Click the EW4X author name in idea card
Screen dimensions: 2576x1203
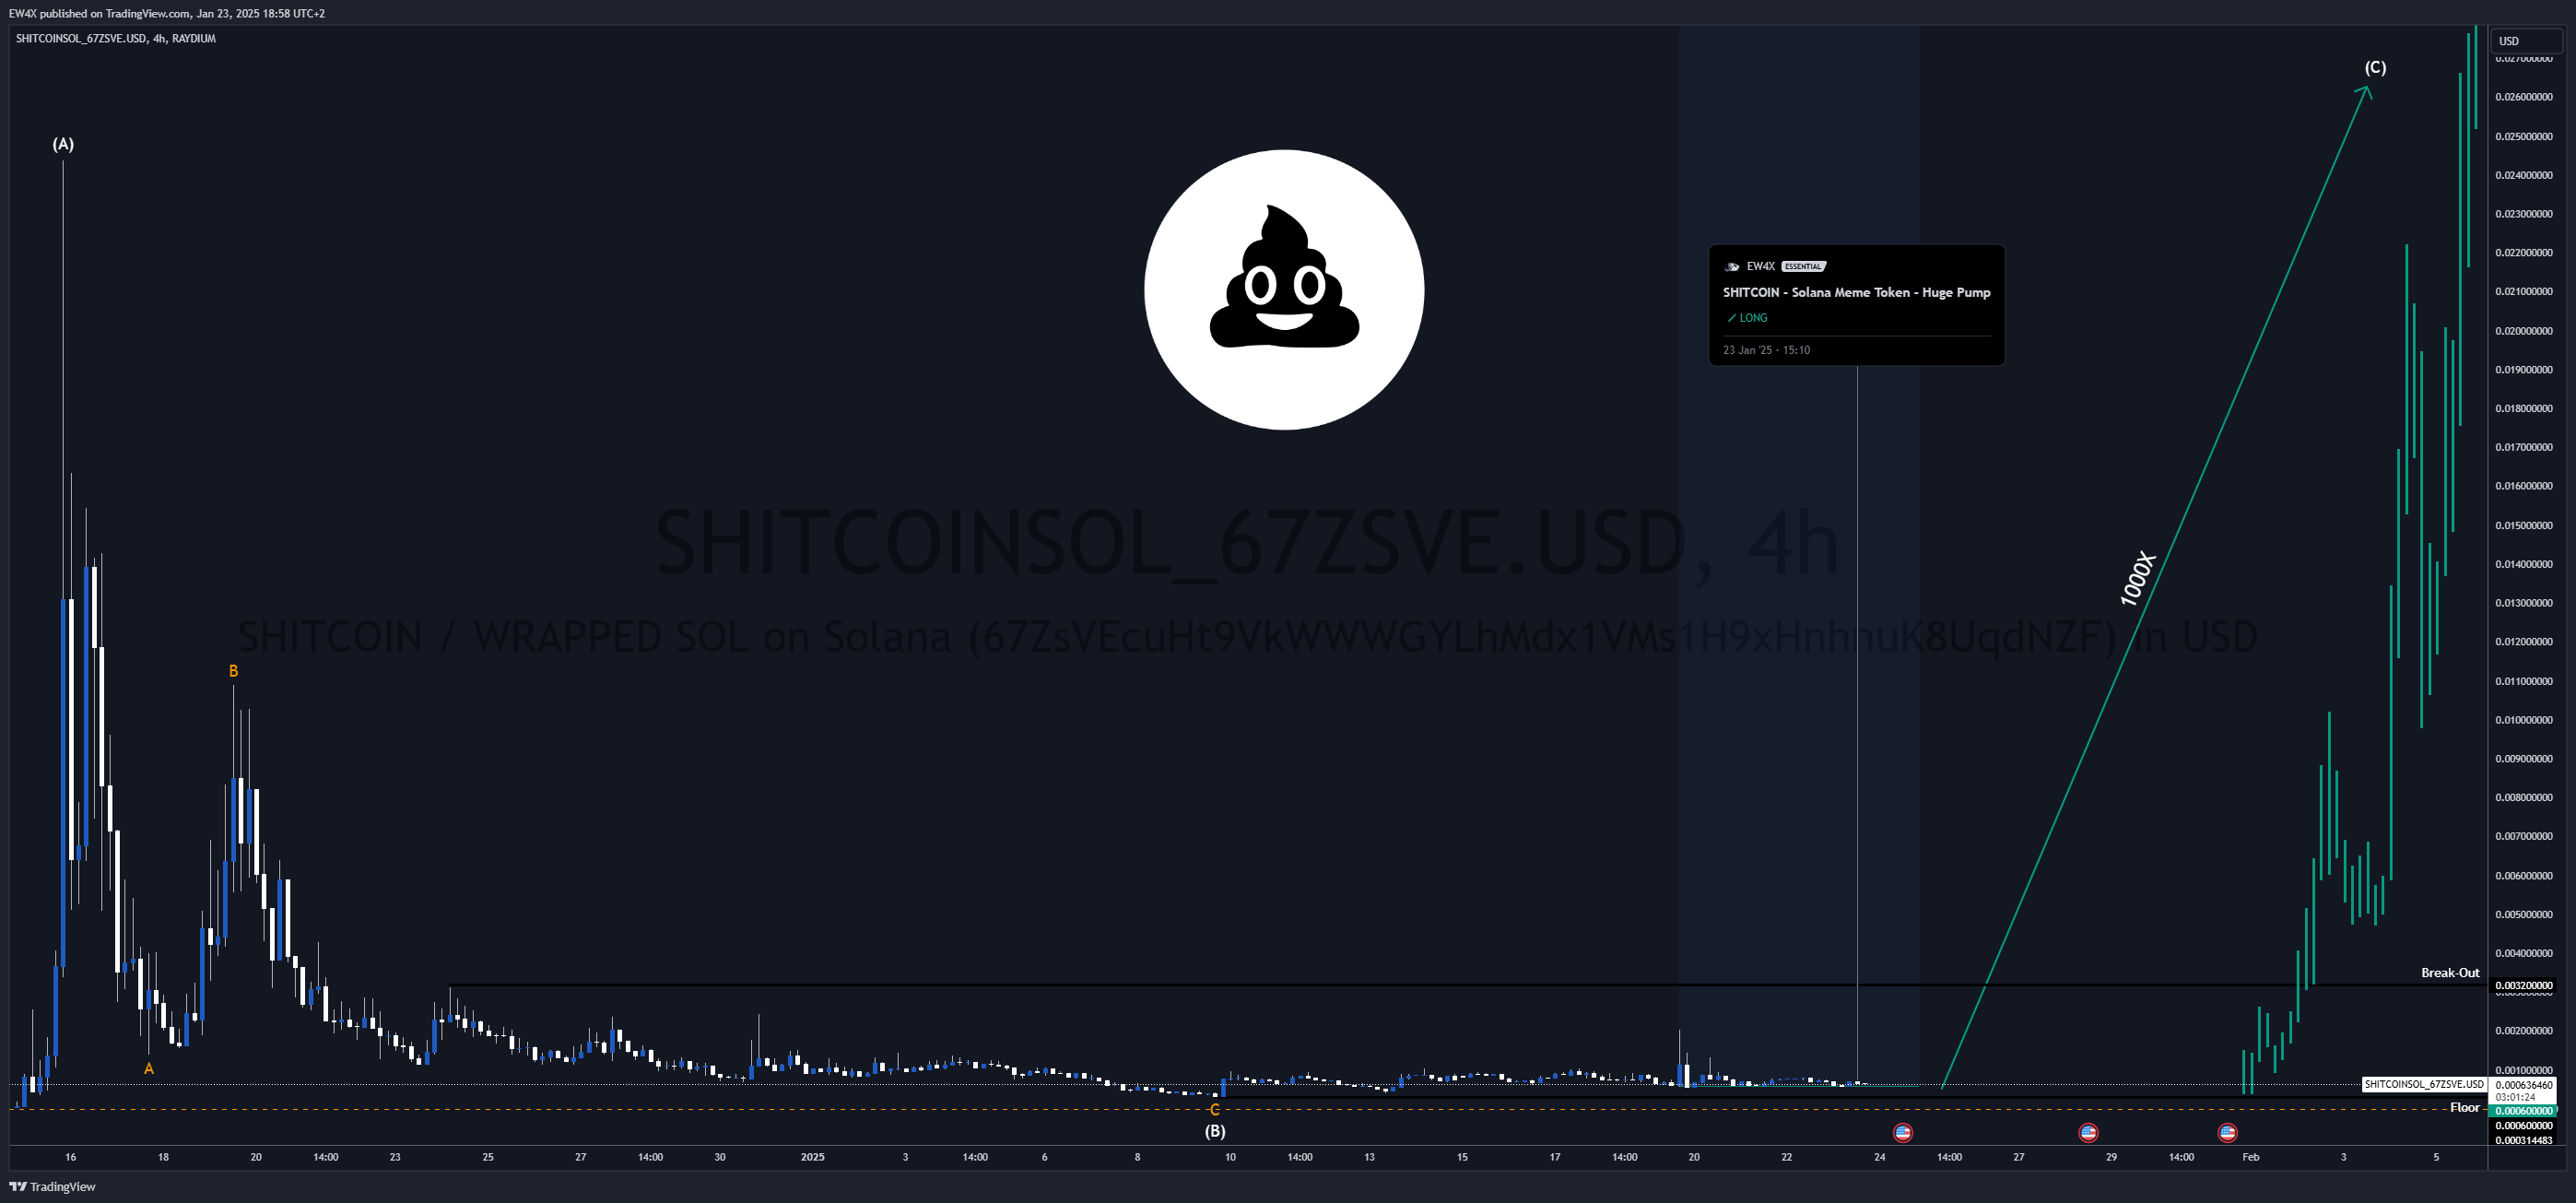point(1760,266)
